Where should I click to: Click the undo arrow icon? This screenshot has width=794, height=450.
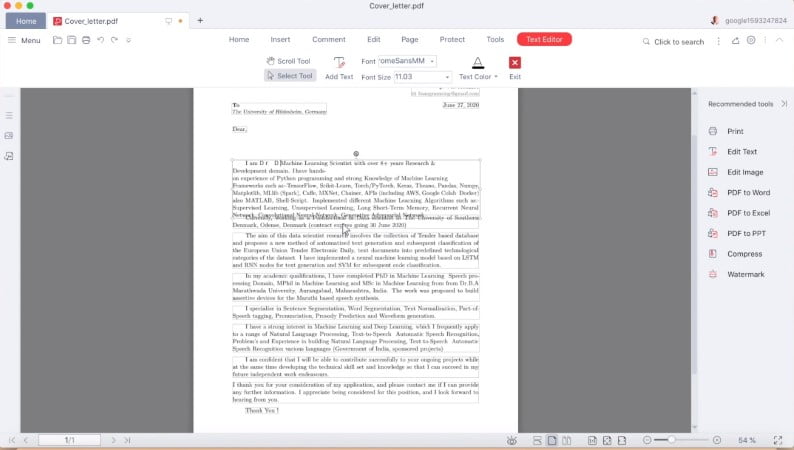100,40
